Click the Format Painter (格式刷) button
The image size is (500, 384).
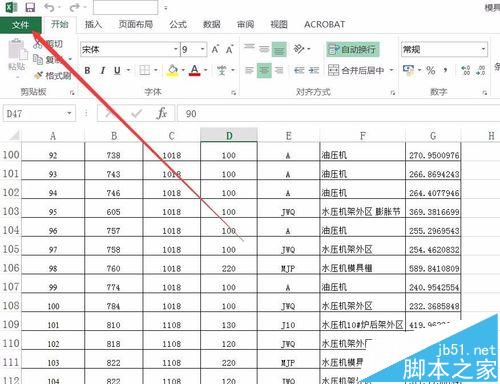[x=53, y=76]
